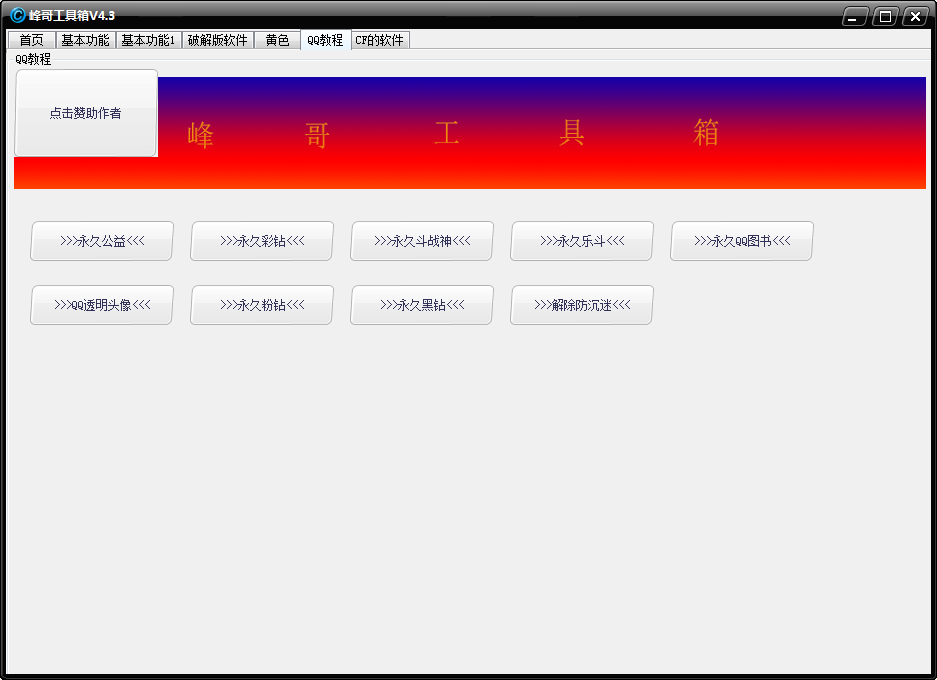Open the 永久公益 tutorial button
Screen dimensions: 937x680
[102, 241]
